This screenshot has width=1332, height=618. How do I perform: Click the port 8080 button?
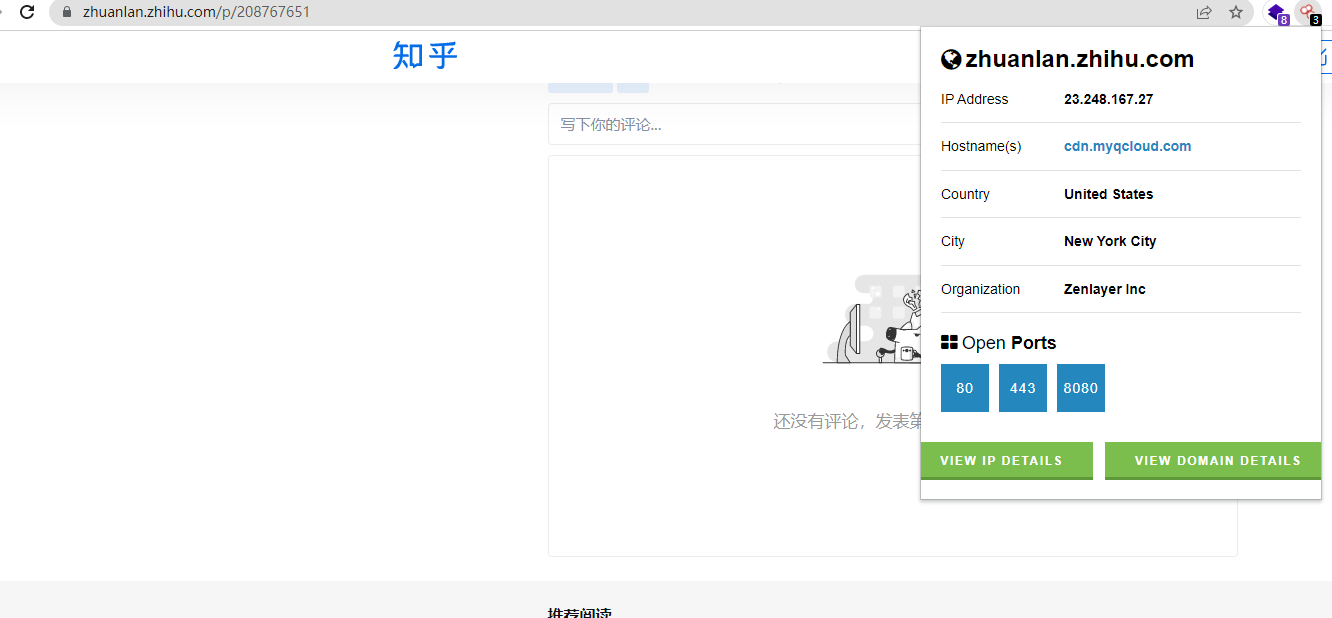1081,388
